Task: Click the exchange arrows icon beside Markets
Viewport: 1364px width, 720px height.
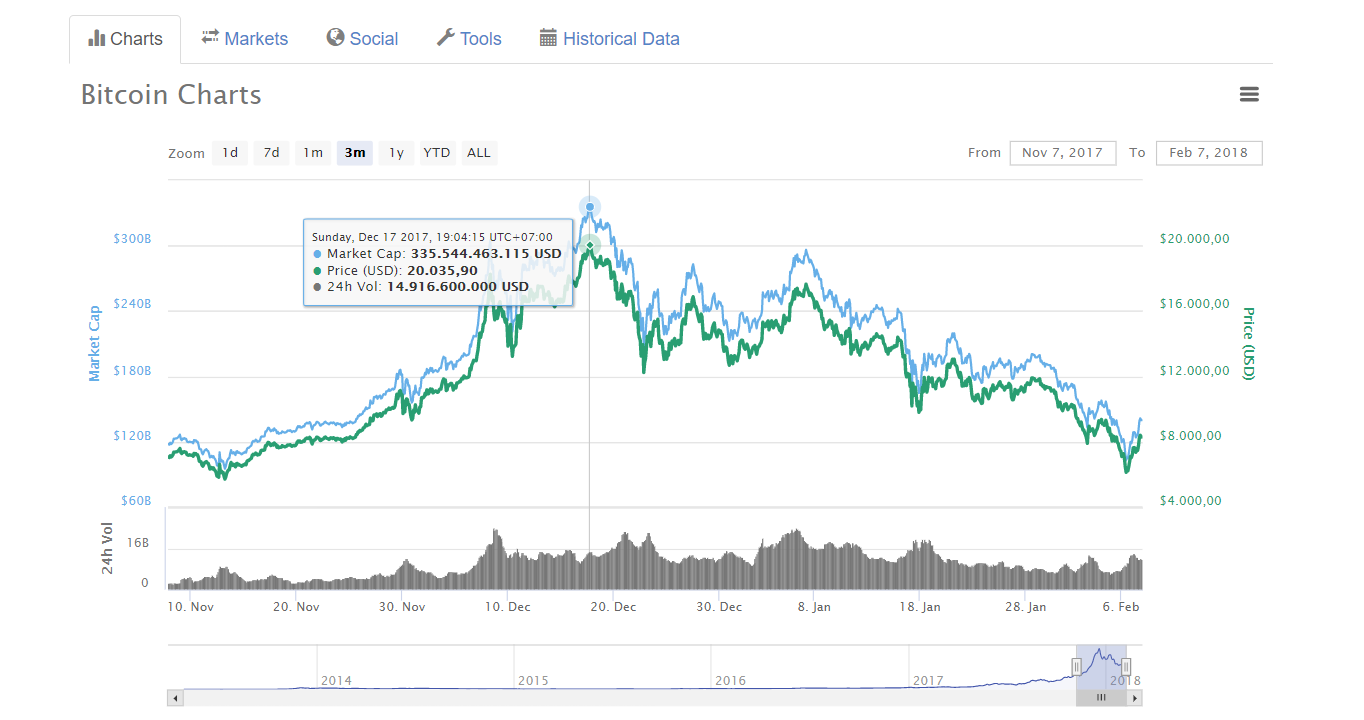Action: coord(210,37)
